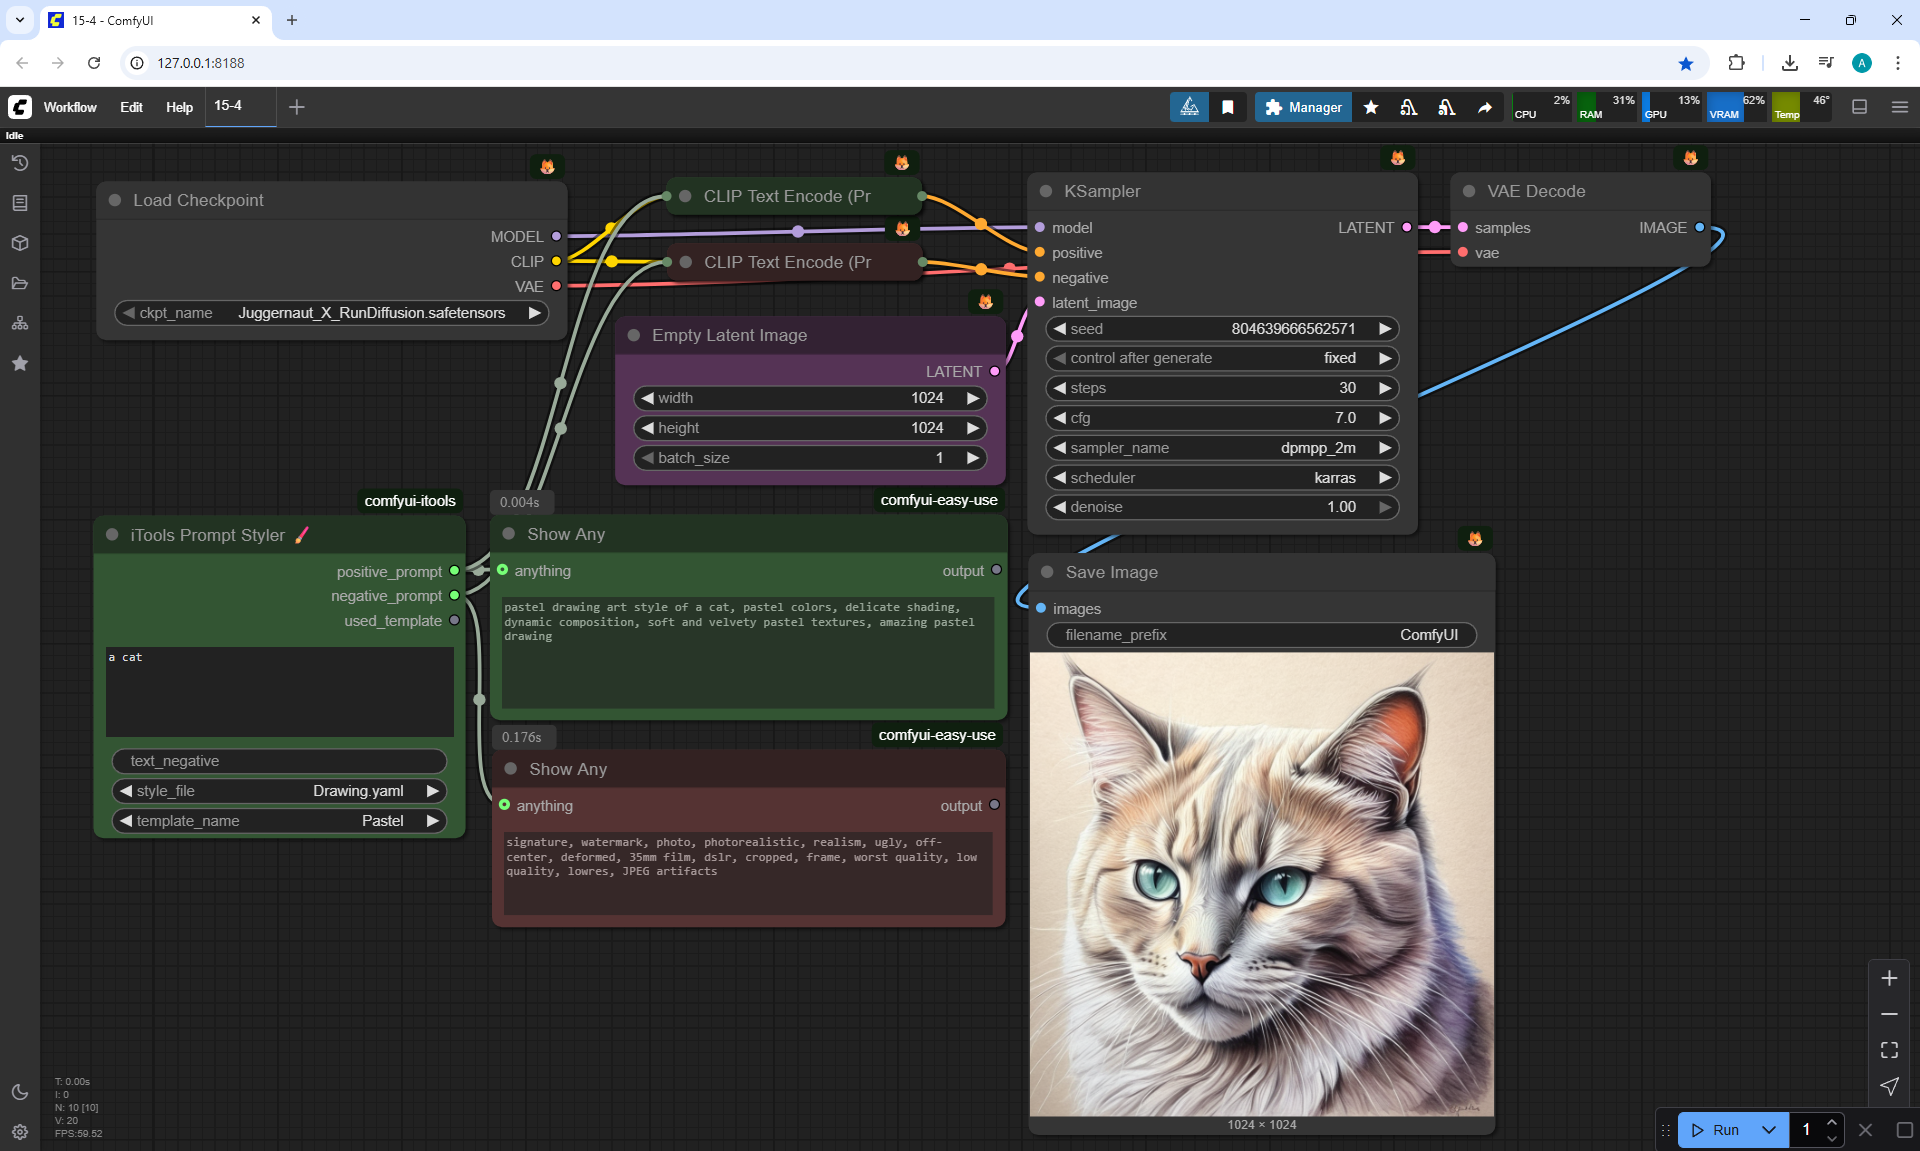Increase steps value with the right arrow
This screenshot has width=1920, height=1151.
point(1385,388)
